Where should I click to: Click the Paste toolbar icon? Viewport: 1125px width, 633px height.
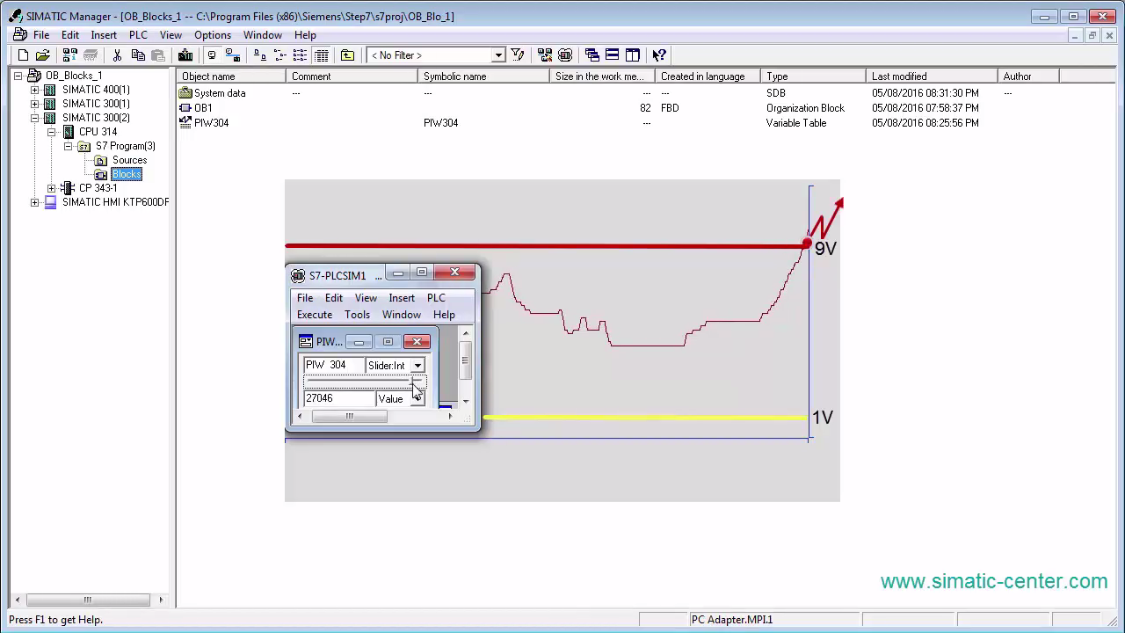159,55
